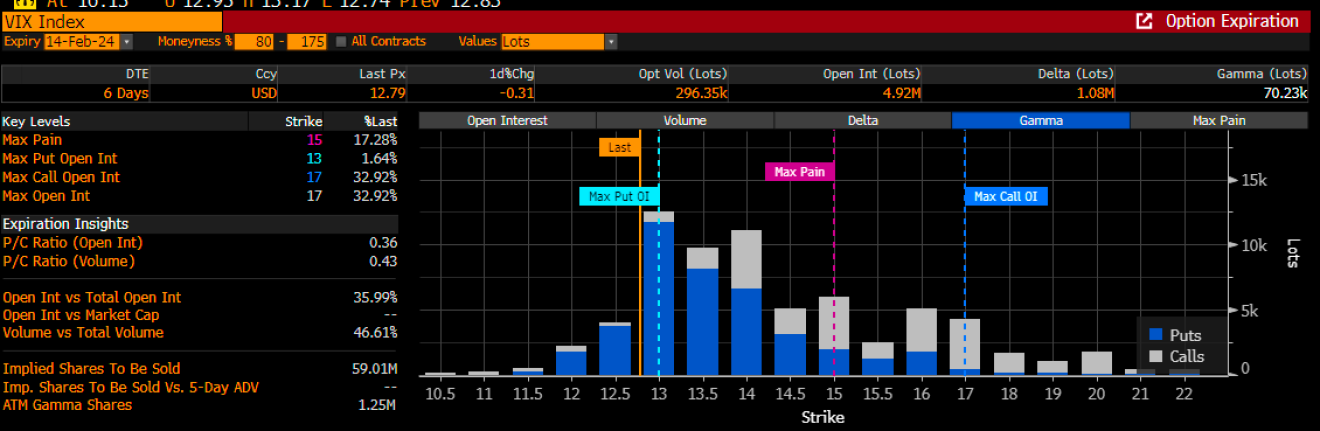Click Open Int vs Total Open Int row
Viewport: 1320px width, 431px height.
click(199, 298)
